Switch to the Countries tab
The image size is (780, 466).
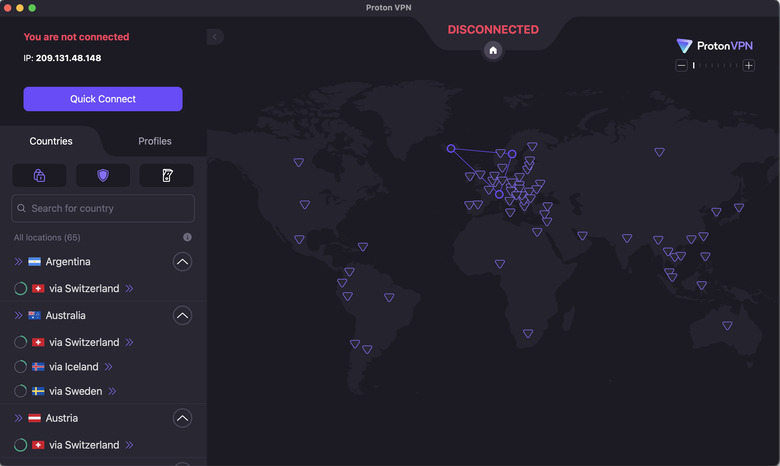tap(51, 141)
